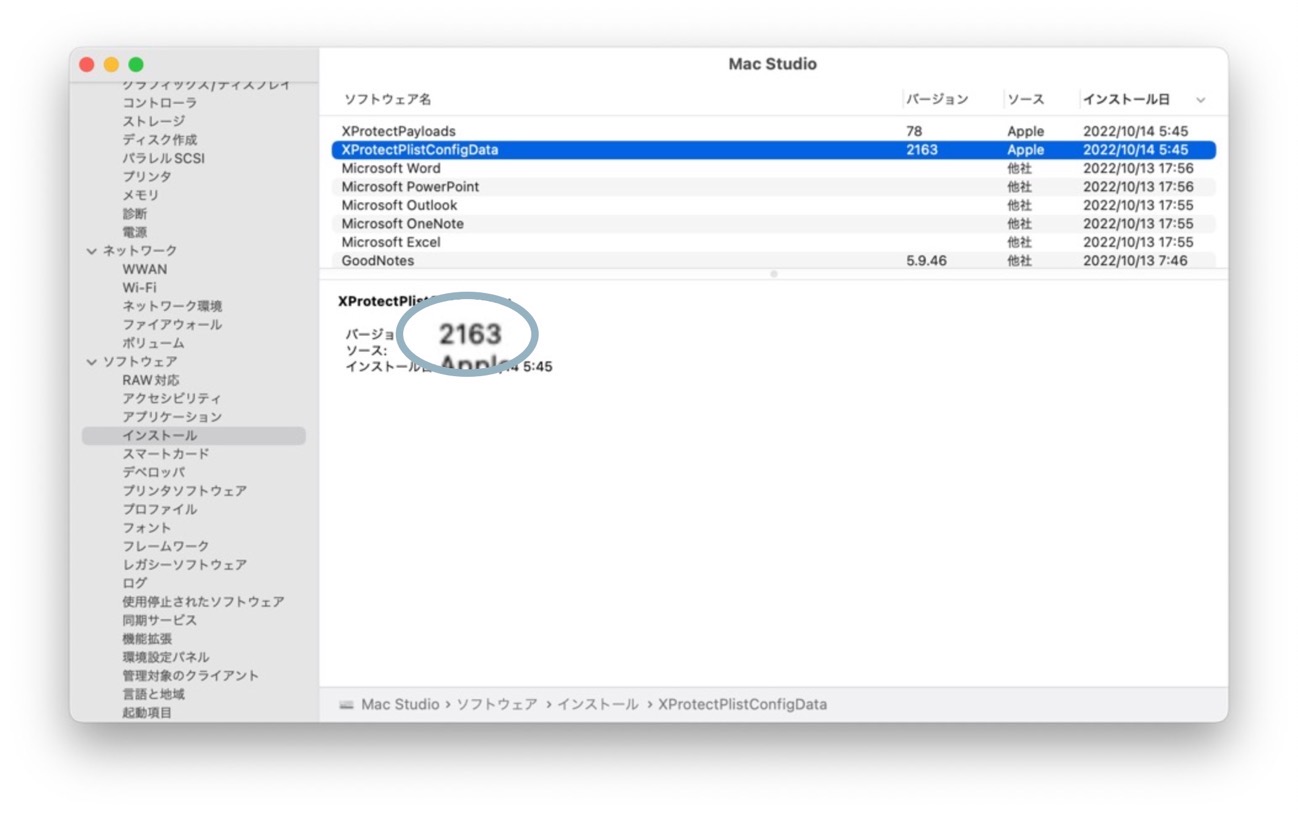Click the Mac Studio computer icon in path bar
Screen dimensions: 1298x814
(x=346, y=705)
